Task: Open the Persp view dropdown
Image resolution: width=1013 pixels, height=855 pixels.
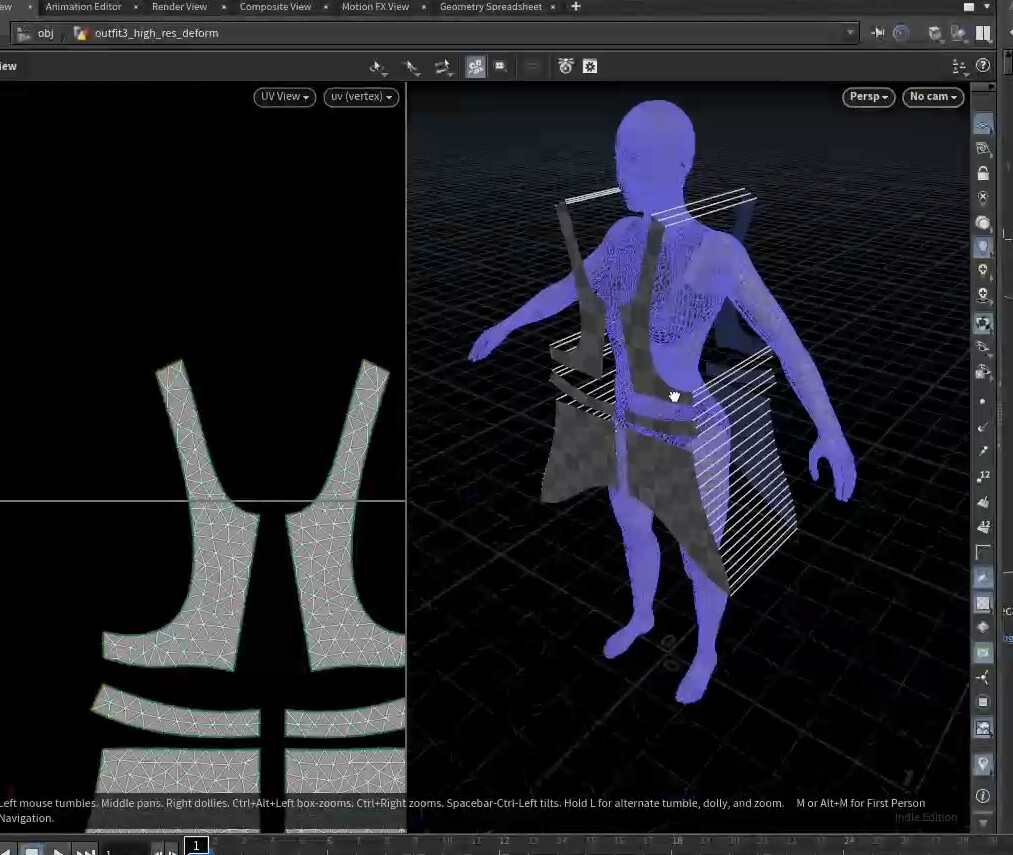Action: point(867,96)
